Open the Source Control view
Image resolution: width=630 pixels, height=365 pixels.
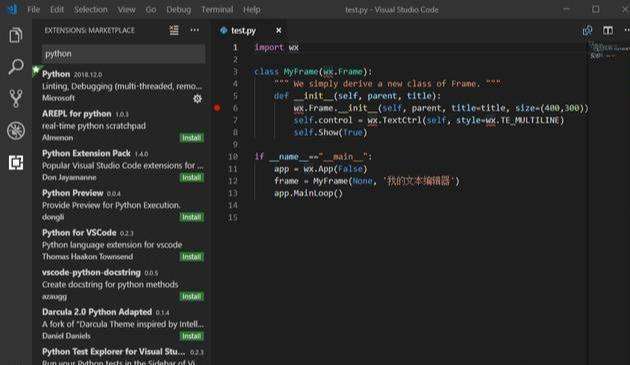[16, 98]
